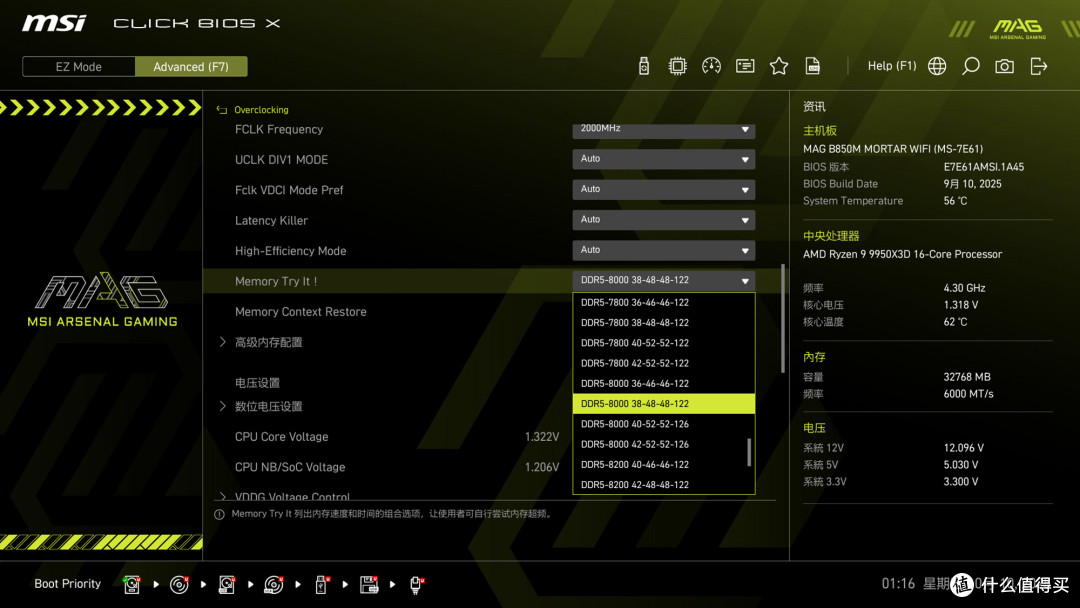The image size is (1080, 608).
Task: Choose DDR5-8200 40-46-46-122 option
Action: pyautogui.click(x=663, y=465)
